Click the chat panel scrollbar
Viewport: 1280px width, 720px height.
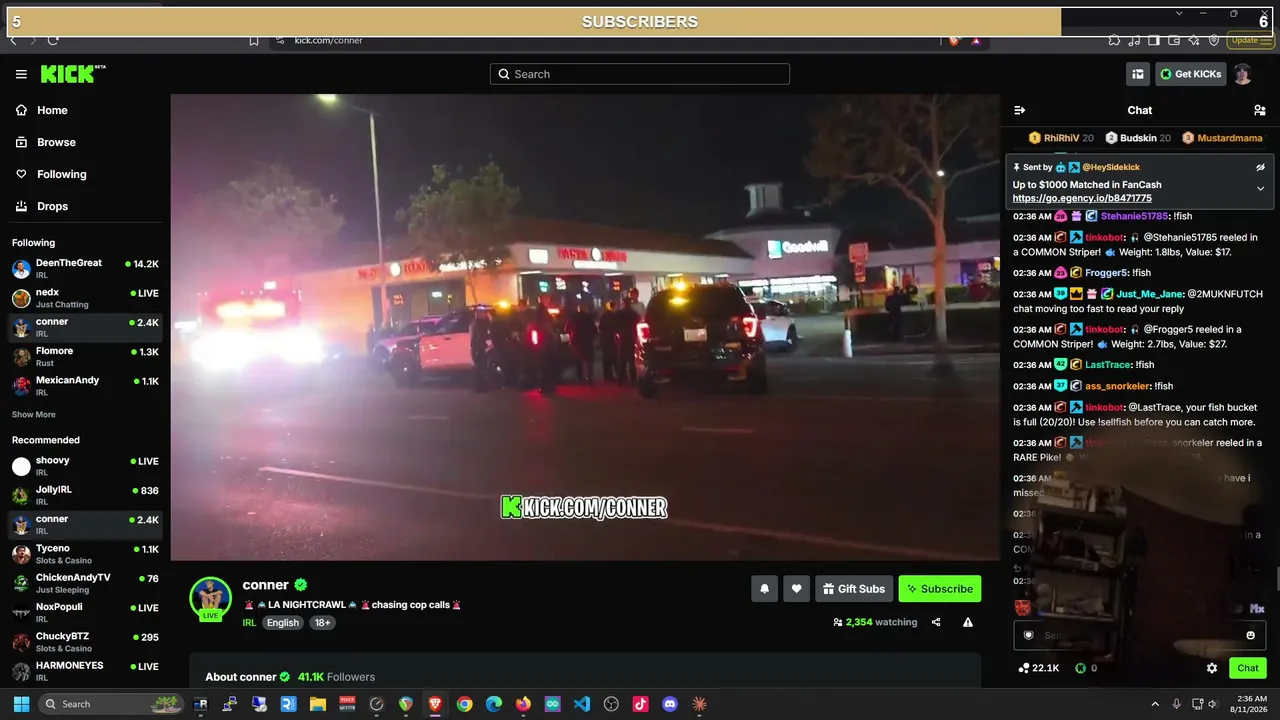pyautogui.click(x=1276, y=578)
